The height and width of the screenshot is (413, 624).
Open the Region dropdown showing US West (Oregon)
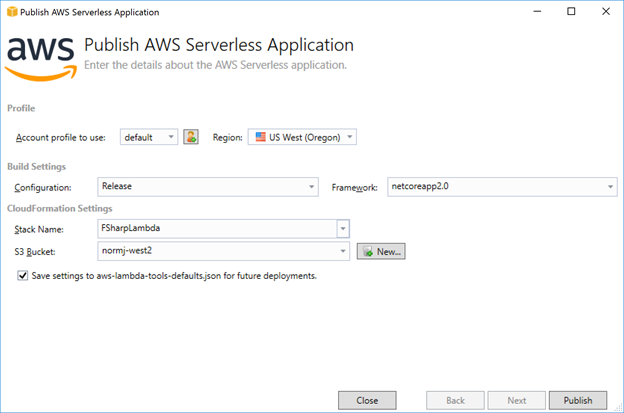click(x=302, y=137)
